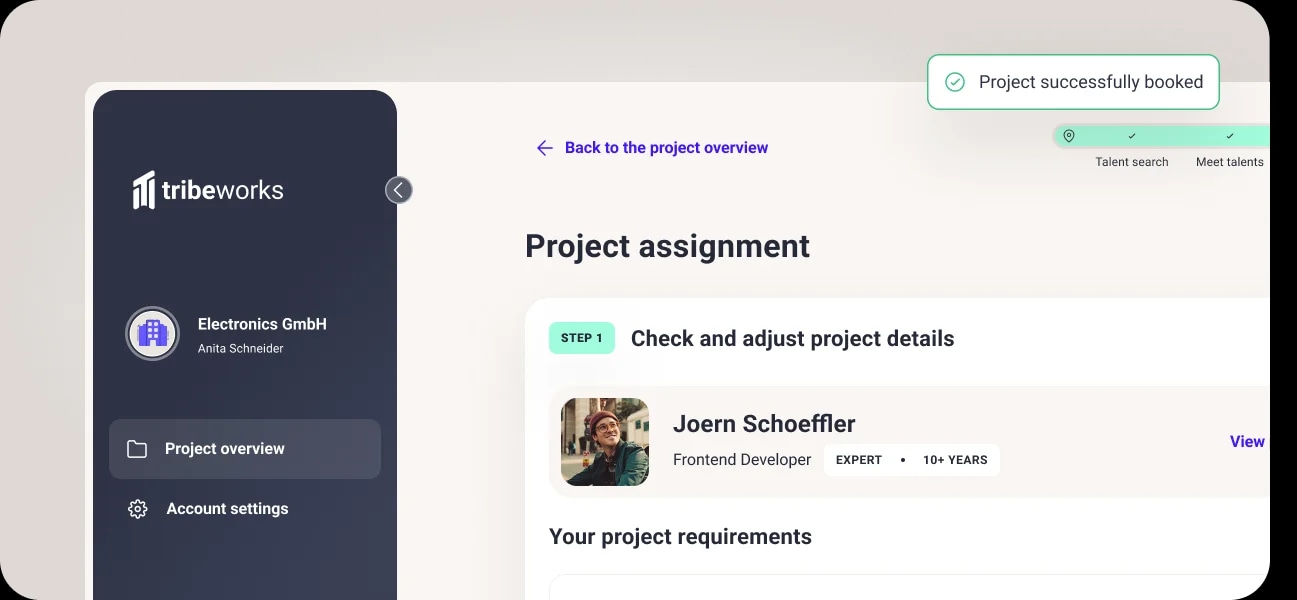The height and width of the screenshot is (600, 1297).
Task: Click the STEP 1 badge
Action: [x=581, y=338]
